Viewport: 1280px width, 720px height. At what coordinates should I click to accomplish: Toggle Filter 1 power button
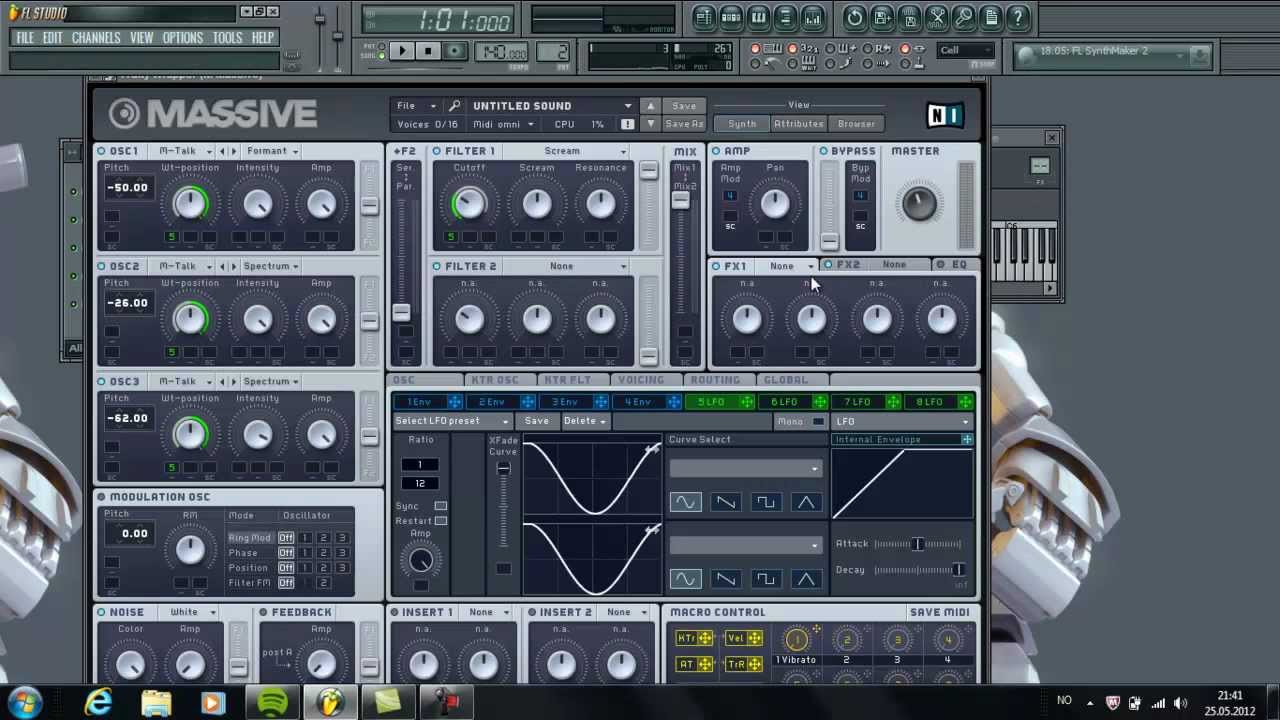coord(437,151)
